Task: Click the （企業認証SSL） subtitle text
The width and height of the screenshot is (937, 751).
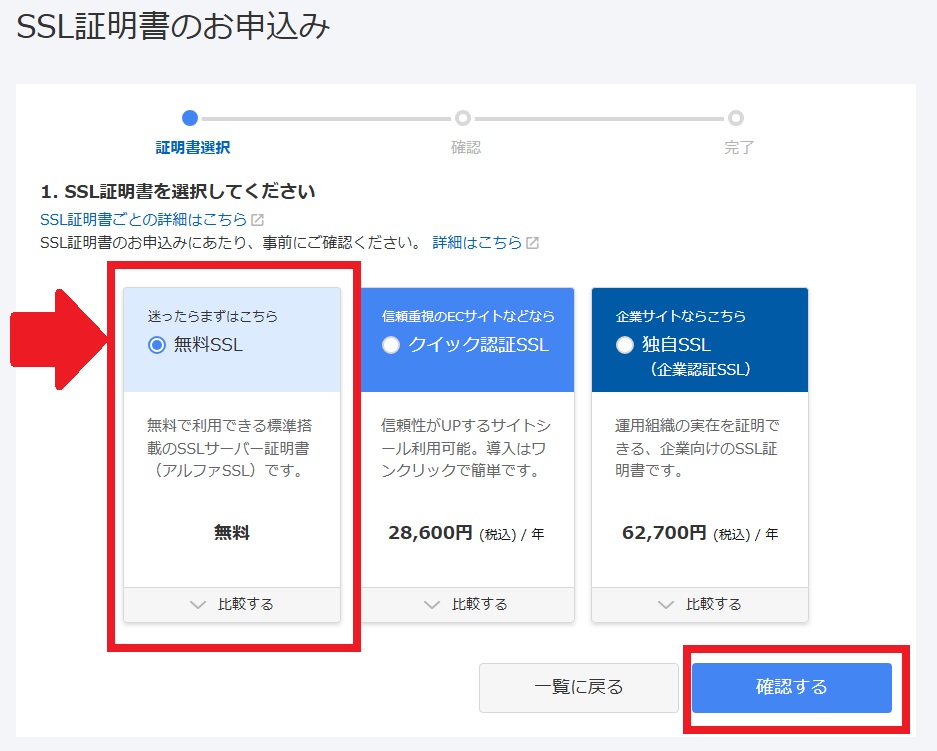Action: pyautogui.click(x=700, y=369)
